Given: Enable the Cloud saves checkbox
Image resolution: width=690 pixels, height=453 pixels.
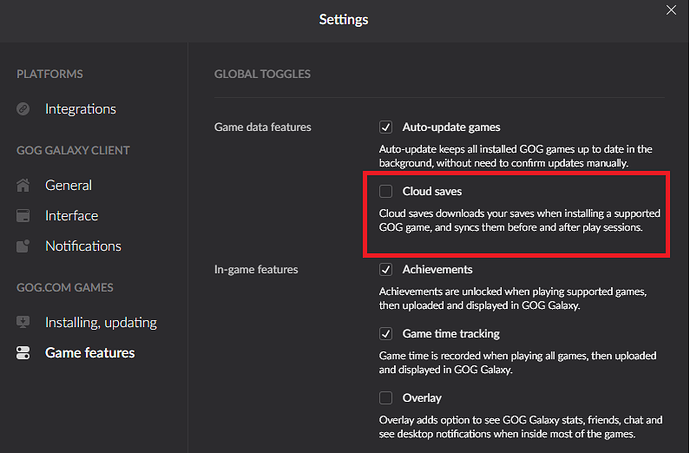Looking at the screenshot, I should coord(386,191).
